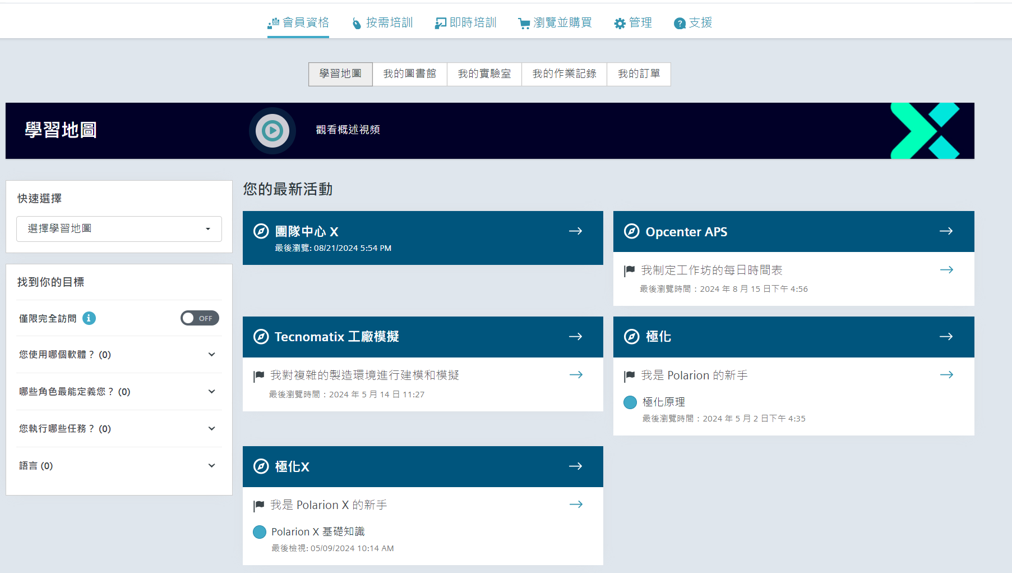This screenshot has height=573, width=1012.
Task: Click the compass icon on 極化X card
Action: click(261, 466)
